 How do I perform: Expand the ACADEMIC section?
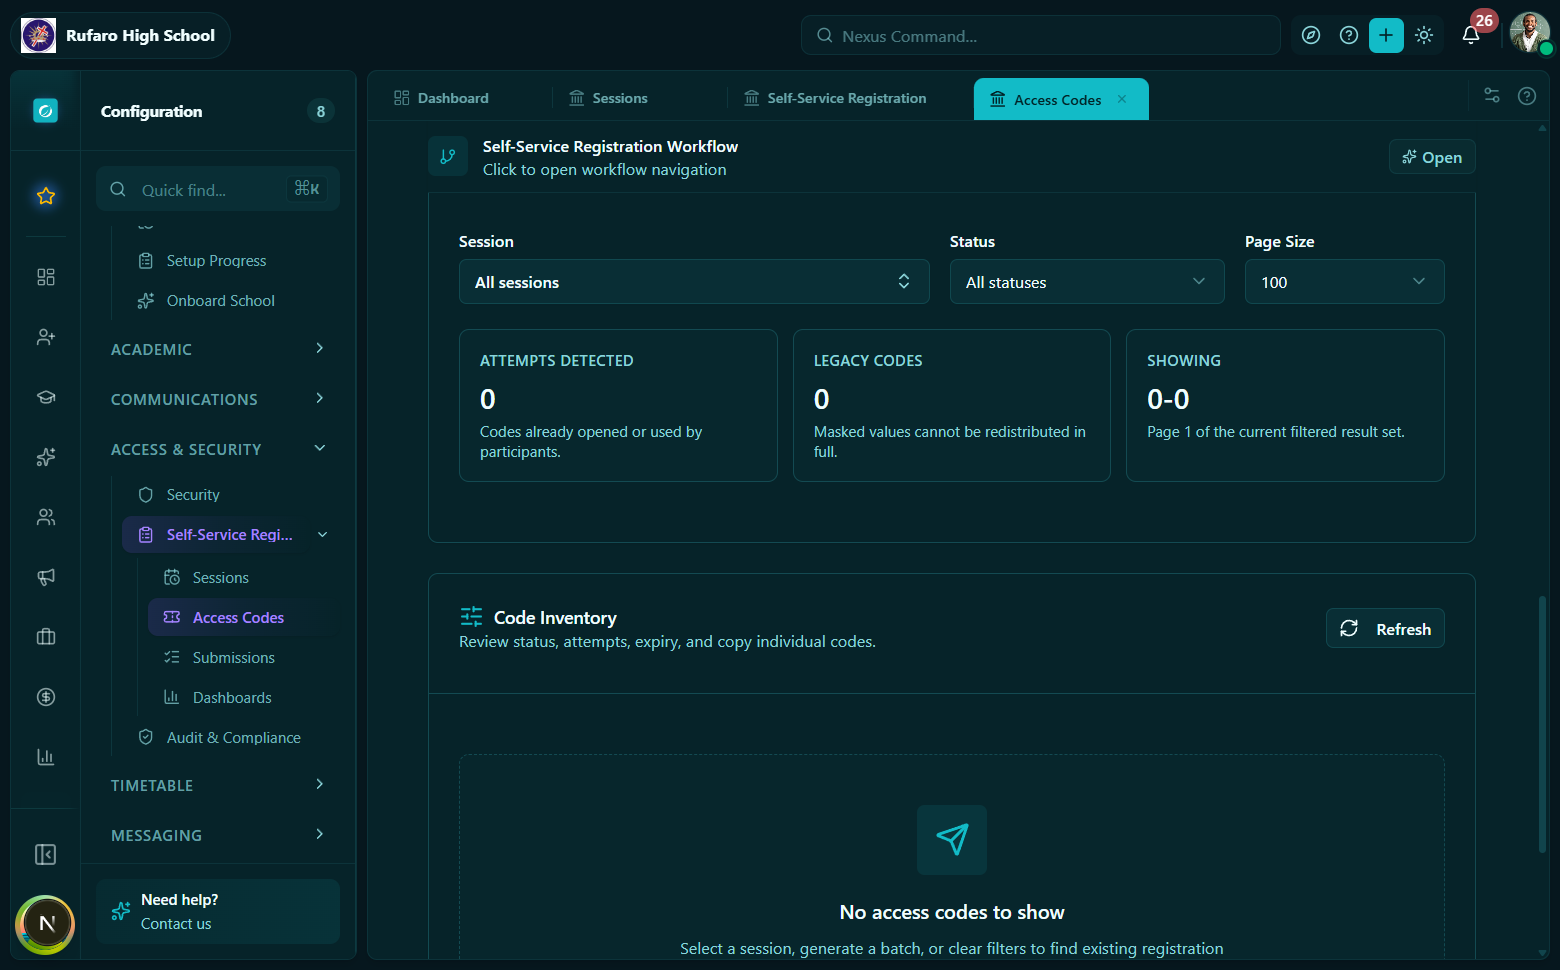(218, 349)
